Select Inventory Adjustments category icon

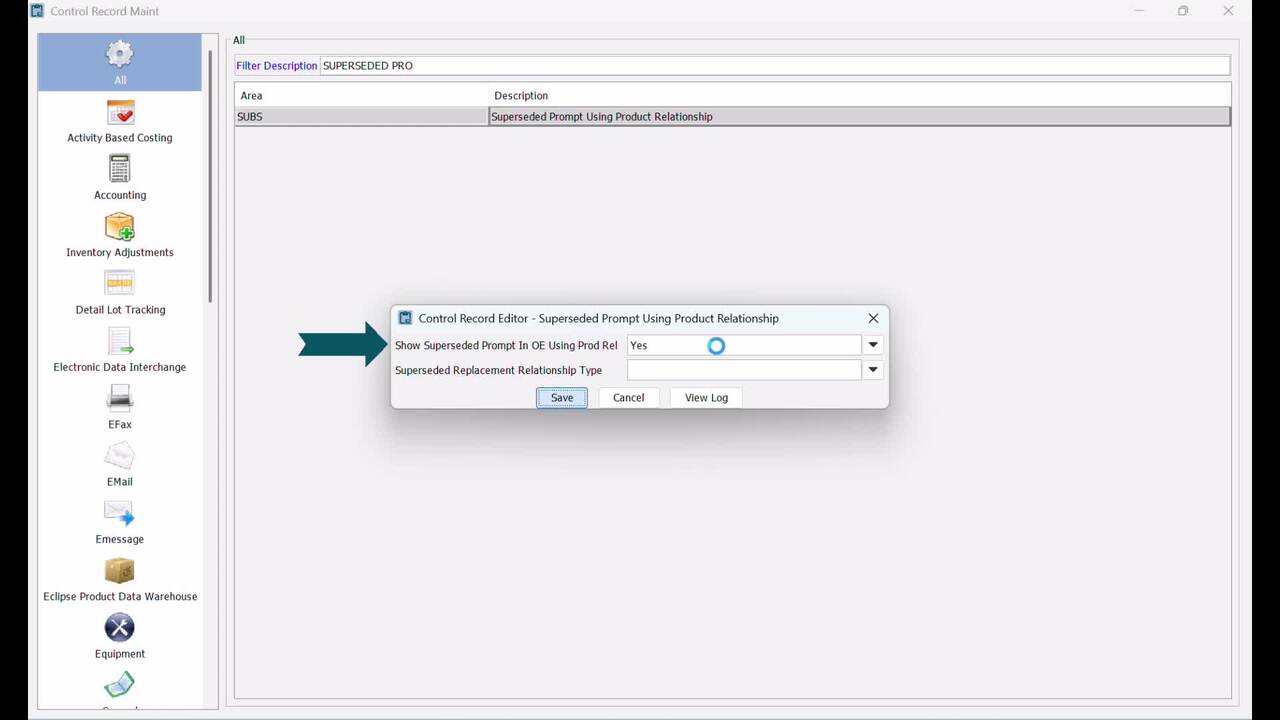[120, 228]
